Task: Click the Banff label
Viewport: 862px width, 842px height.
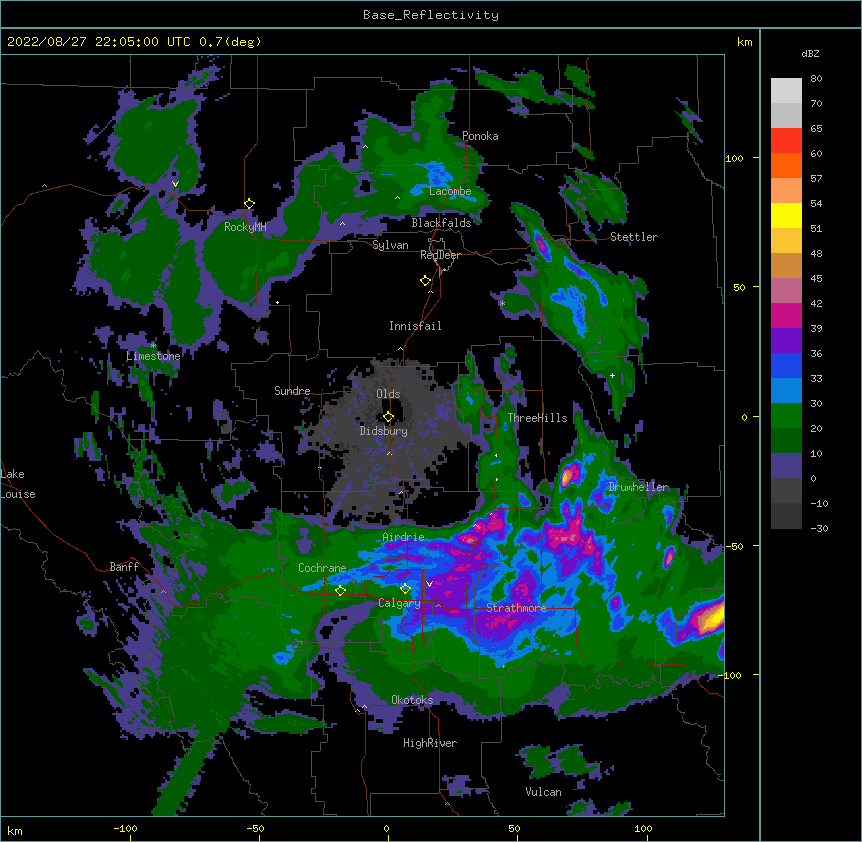Action: click(124, 567)
